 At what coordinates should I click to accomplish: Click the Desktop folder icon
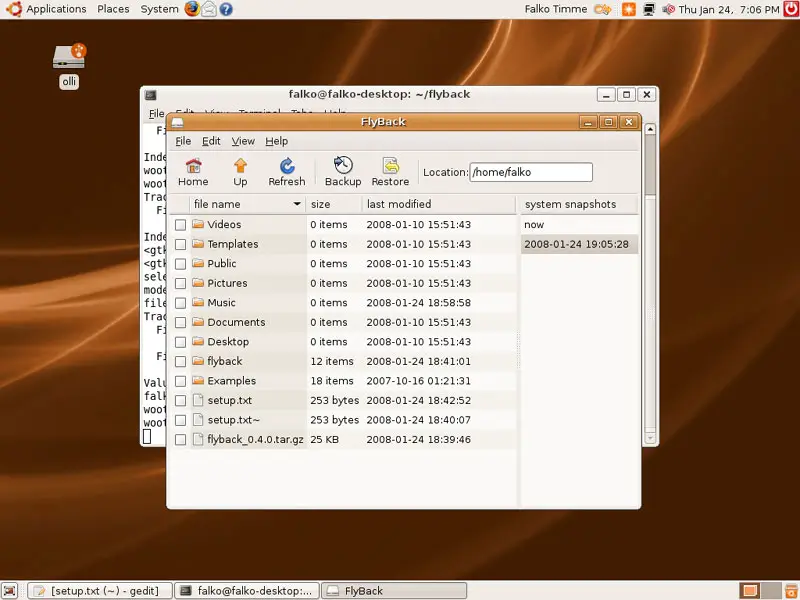tap(198, 341)
